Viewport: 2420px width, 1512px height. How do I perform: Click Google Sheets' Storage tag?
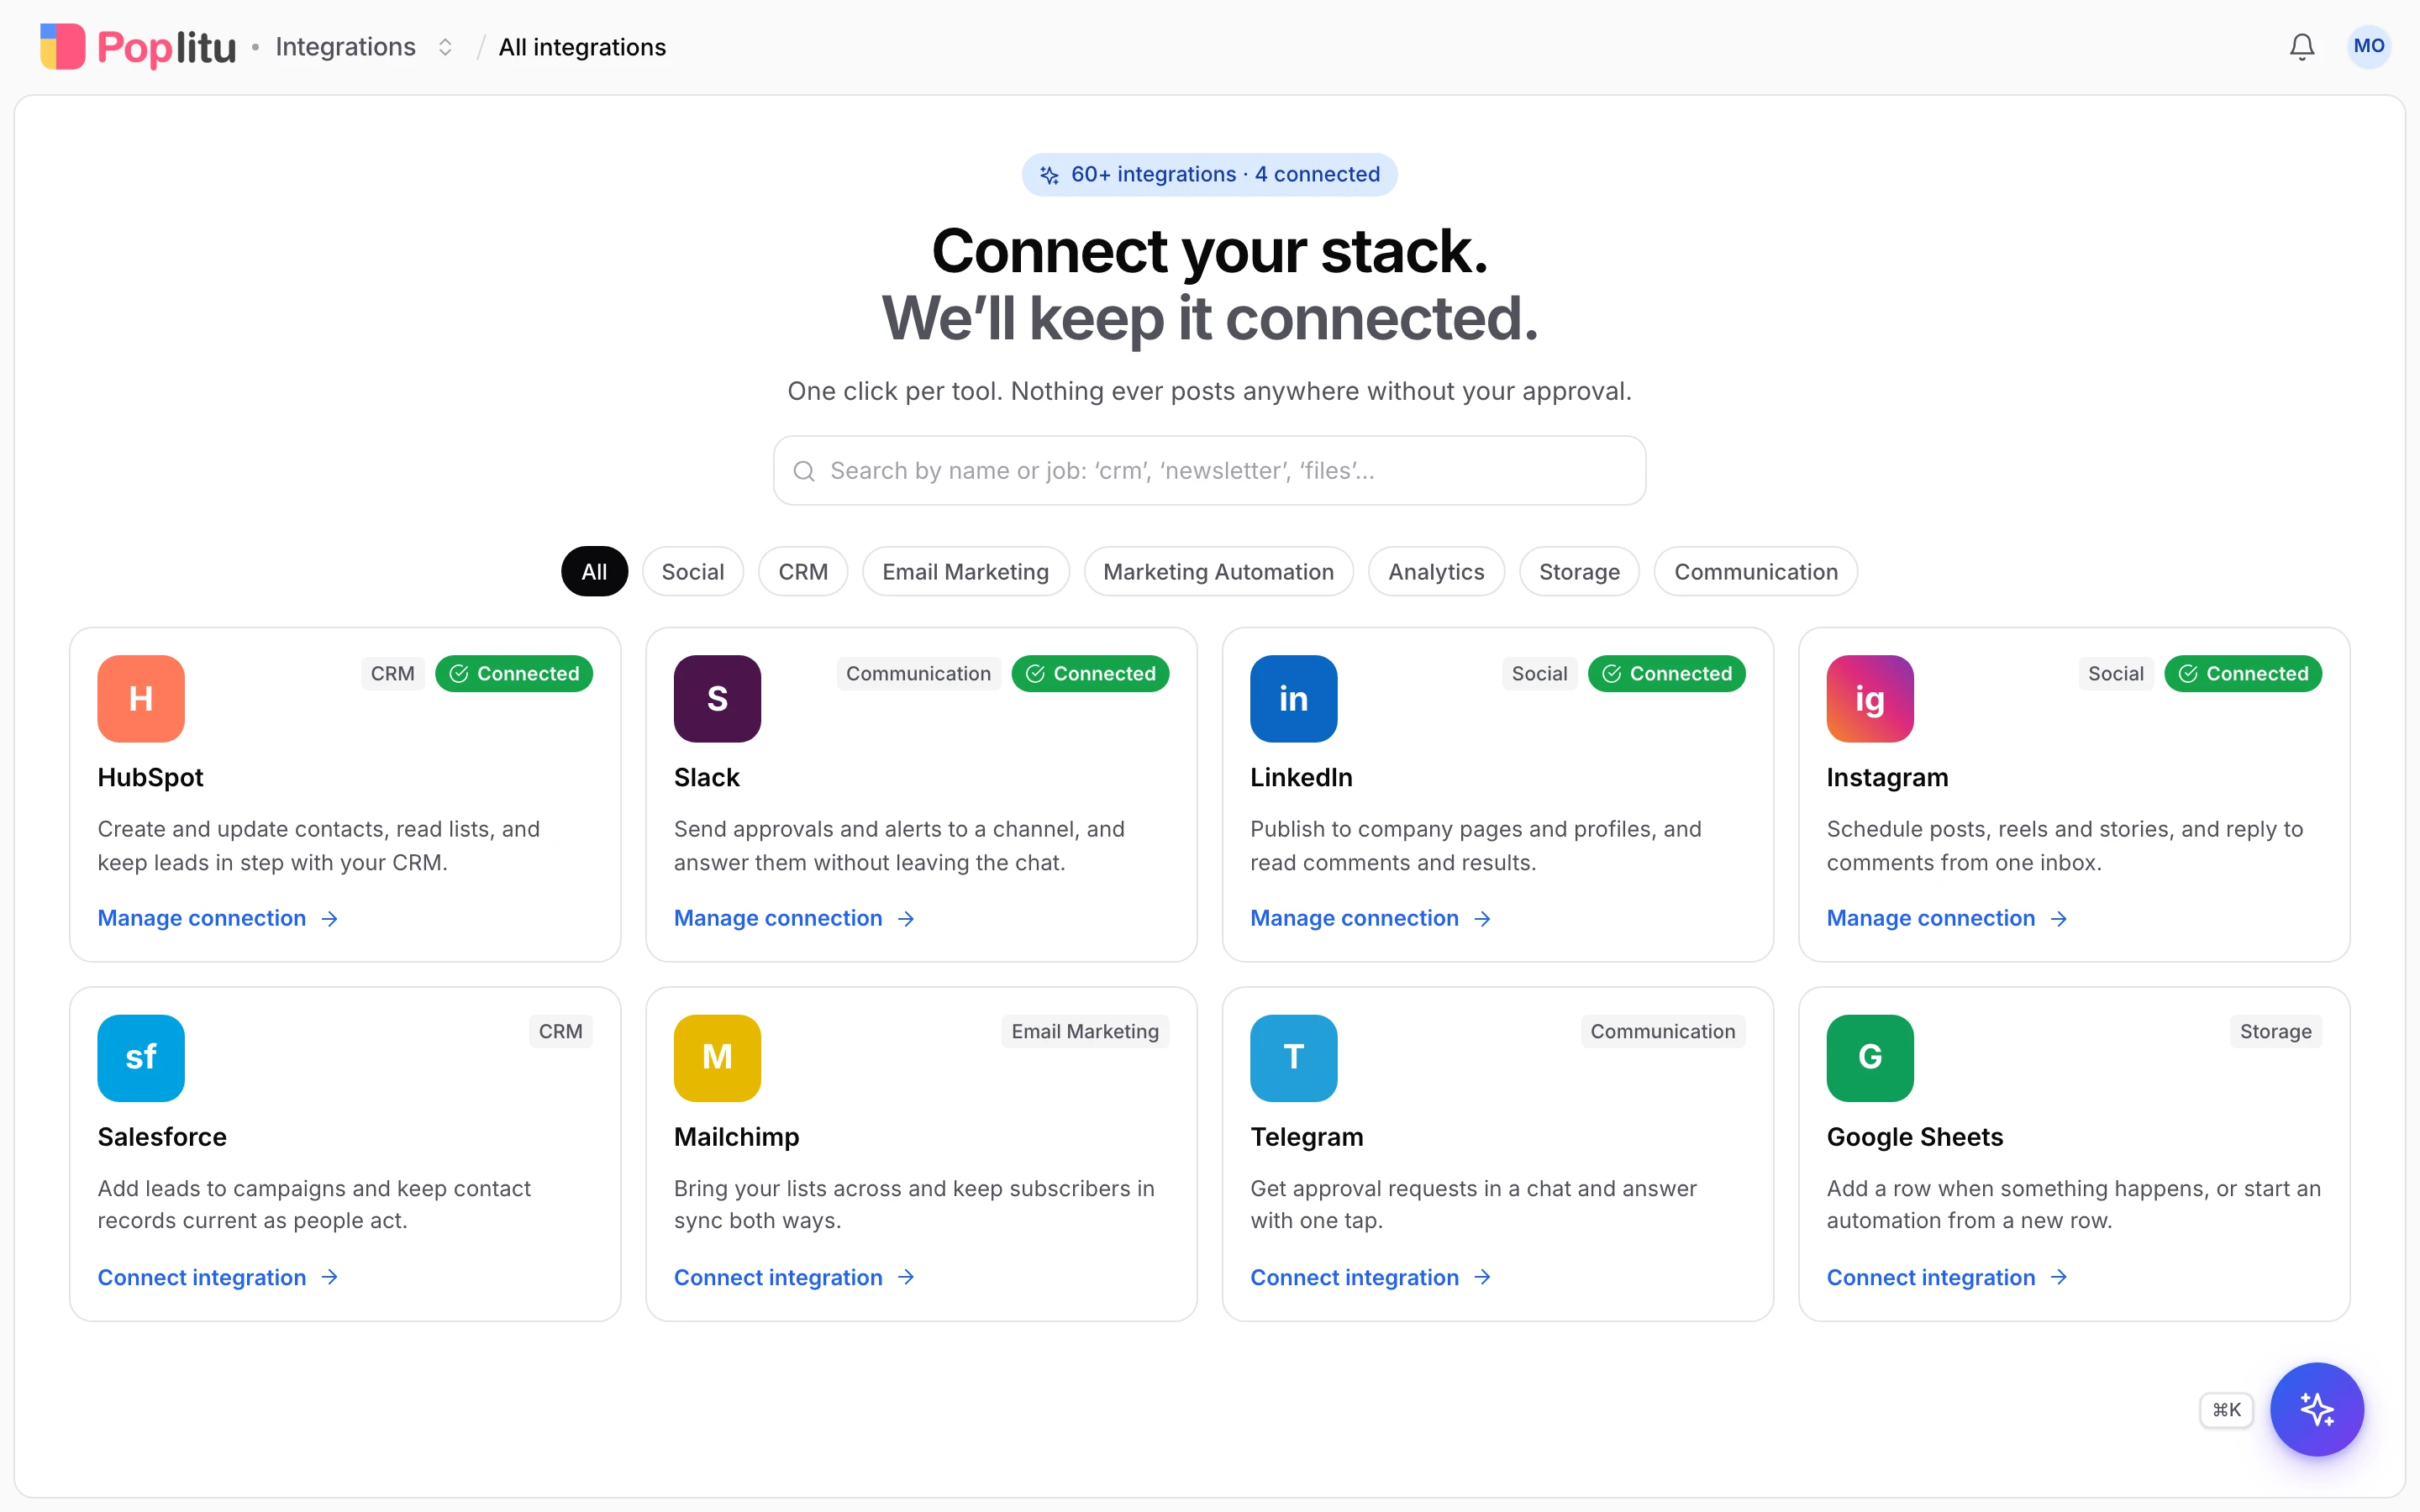(2275, 1032)
